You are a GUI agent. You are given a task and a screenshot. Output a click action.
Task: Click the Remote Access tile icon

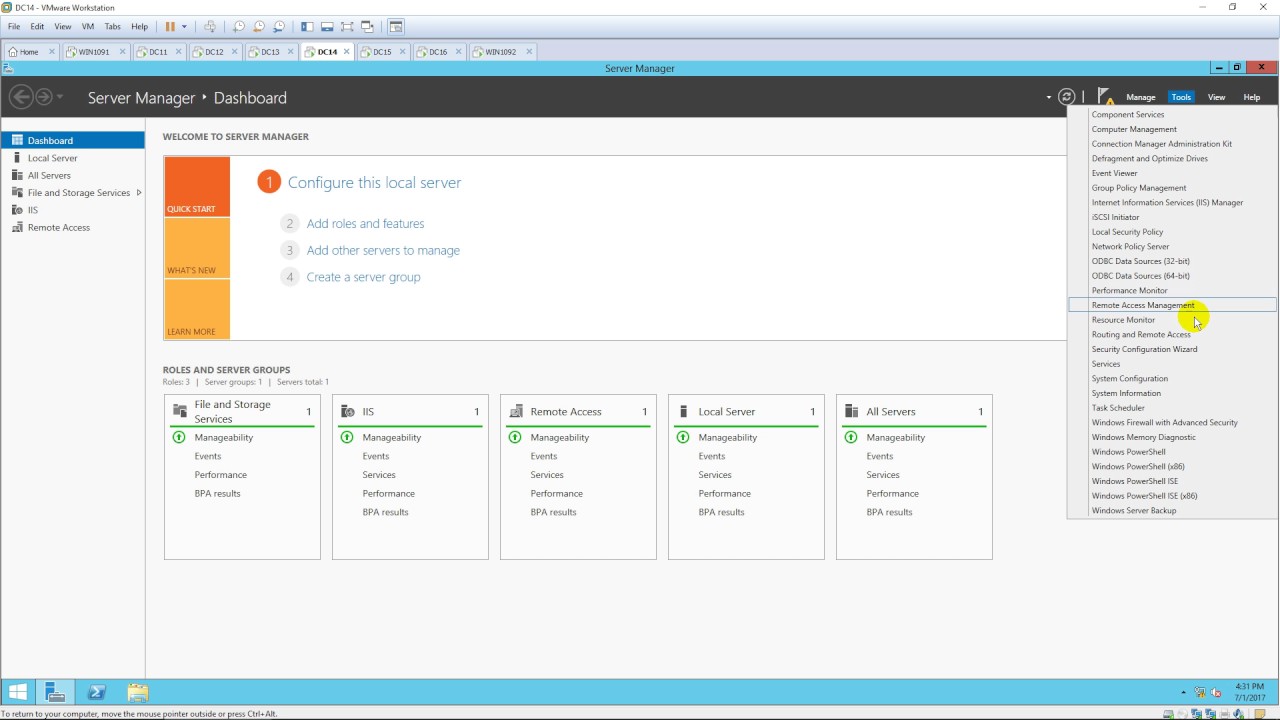click(x=516, y=411)
